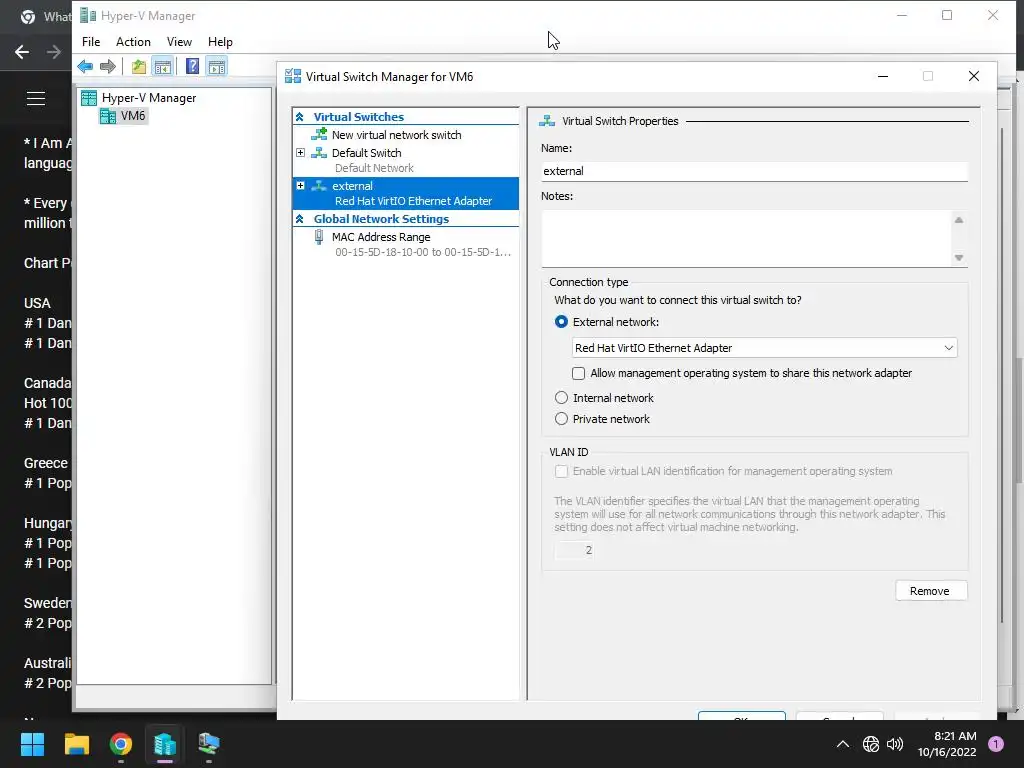The image size is (1024, 768).
Task: Open the notification badge in the tray
Action: tap(996, 743)
